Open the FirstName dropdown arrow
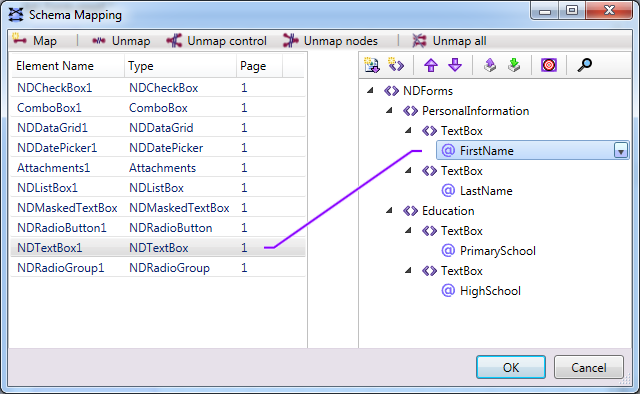The width and height of the screenshot is (640, 394). click(620, 151)
